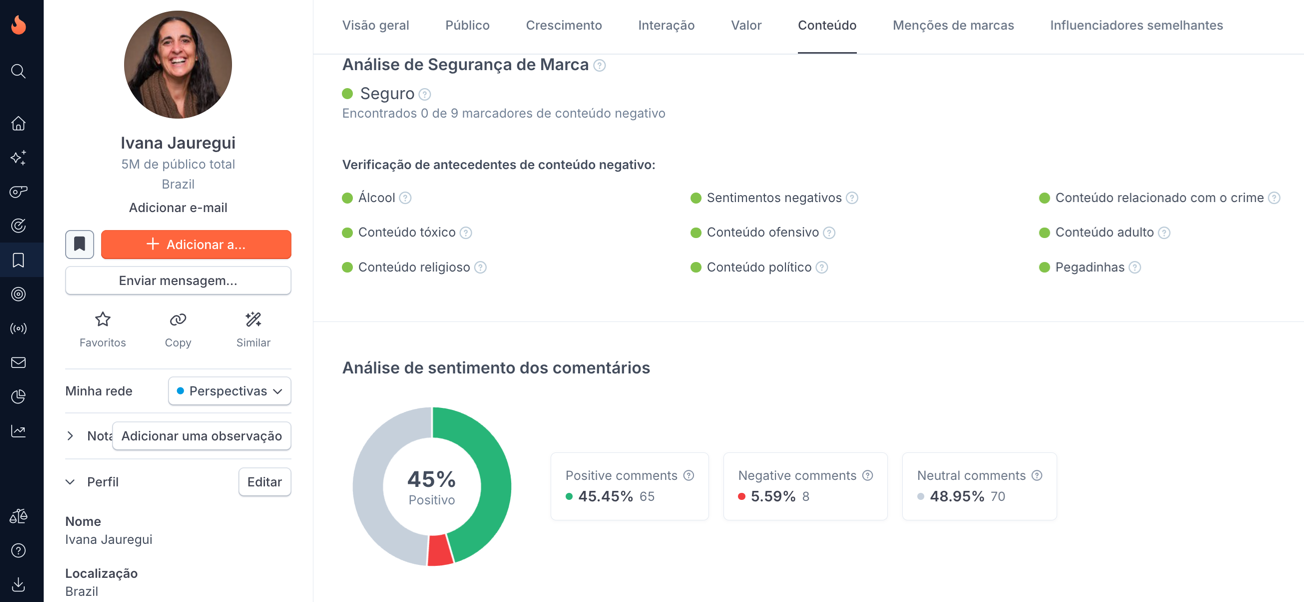1305x602 pixels.
Task: Click Ivana Jauregui's profile photo
Action: coord(178,65)
